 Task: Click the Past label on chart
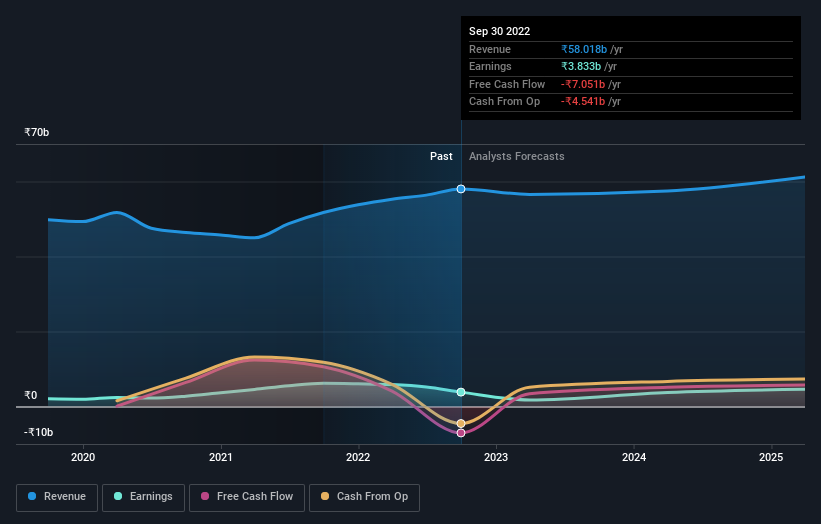coord(441,157)
